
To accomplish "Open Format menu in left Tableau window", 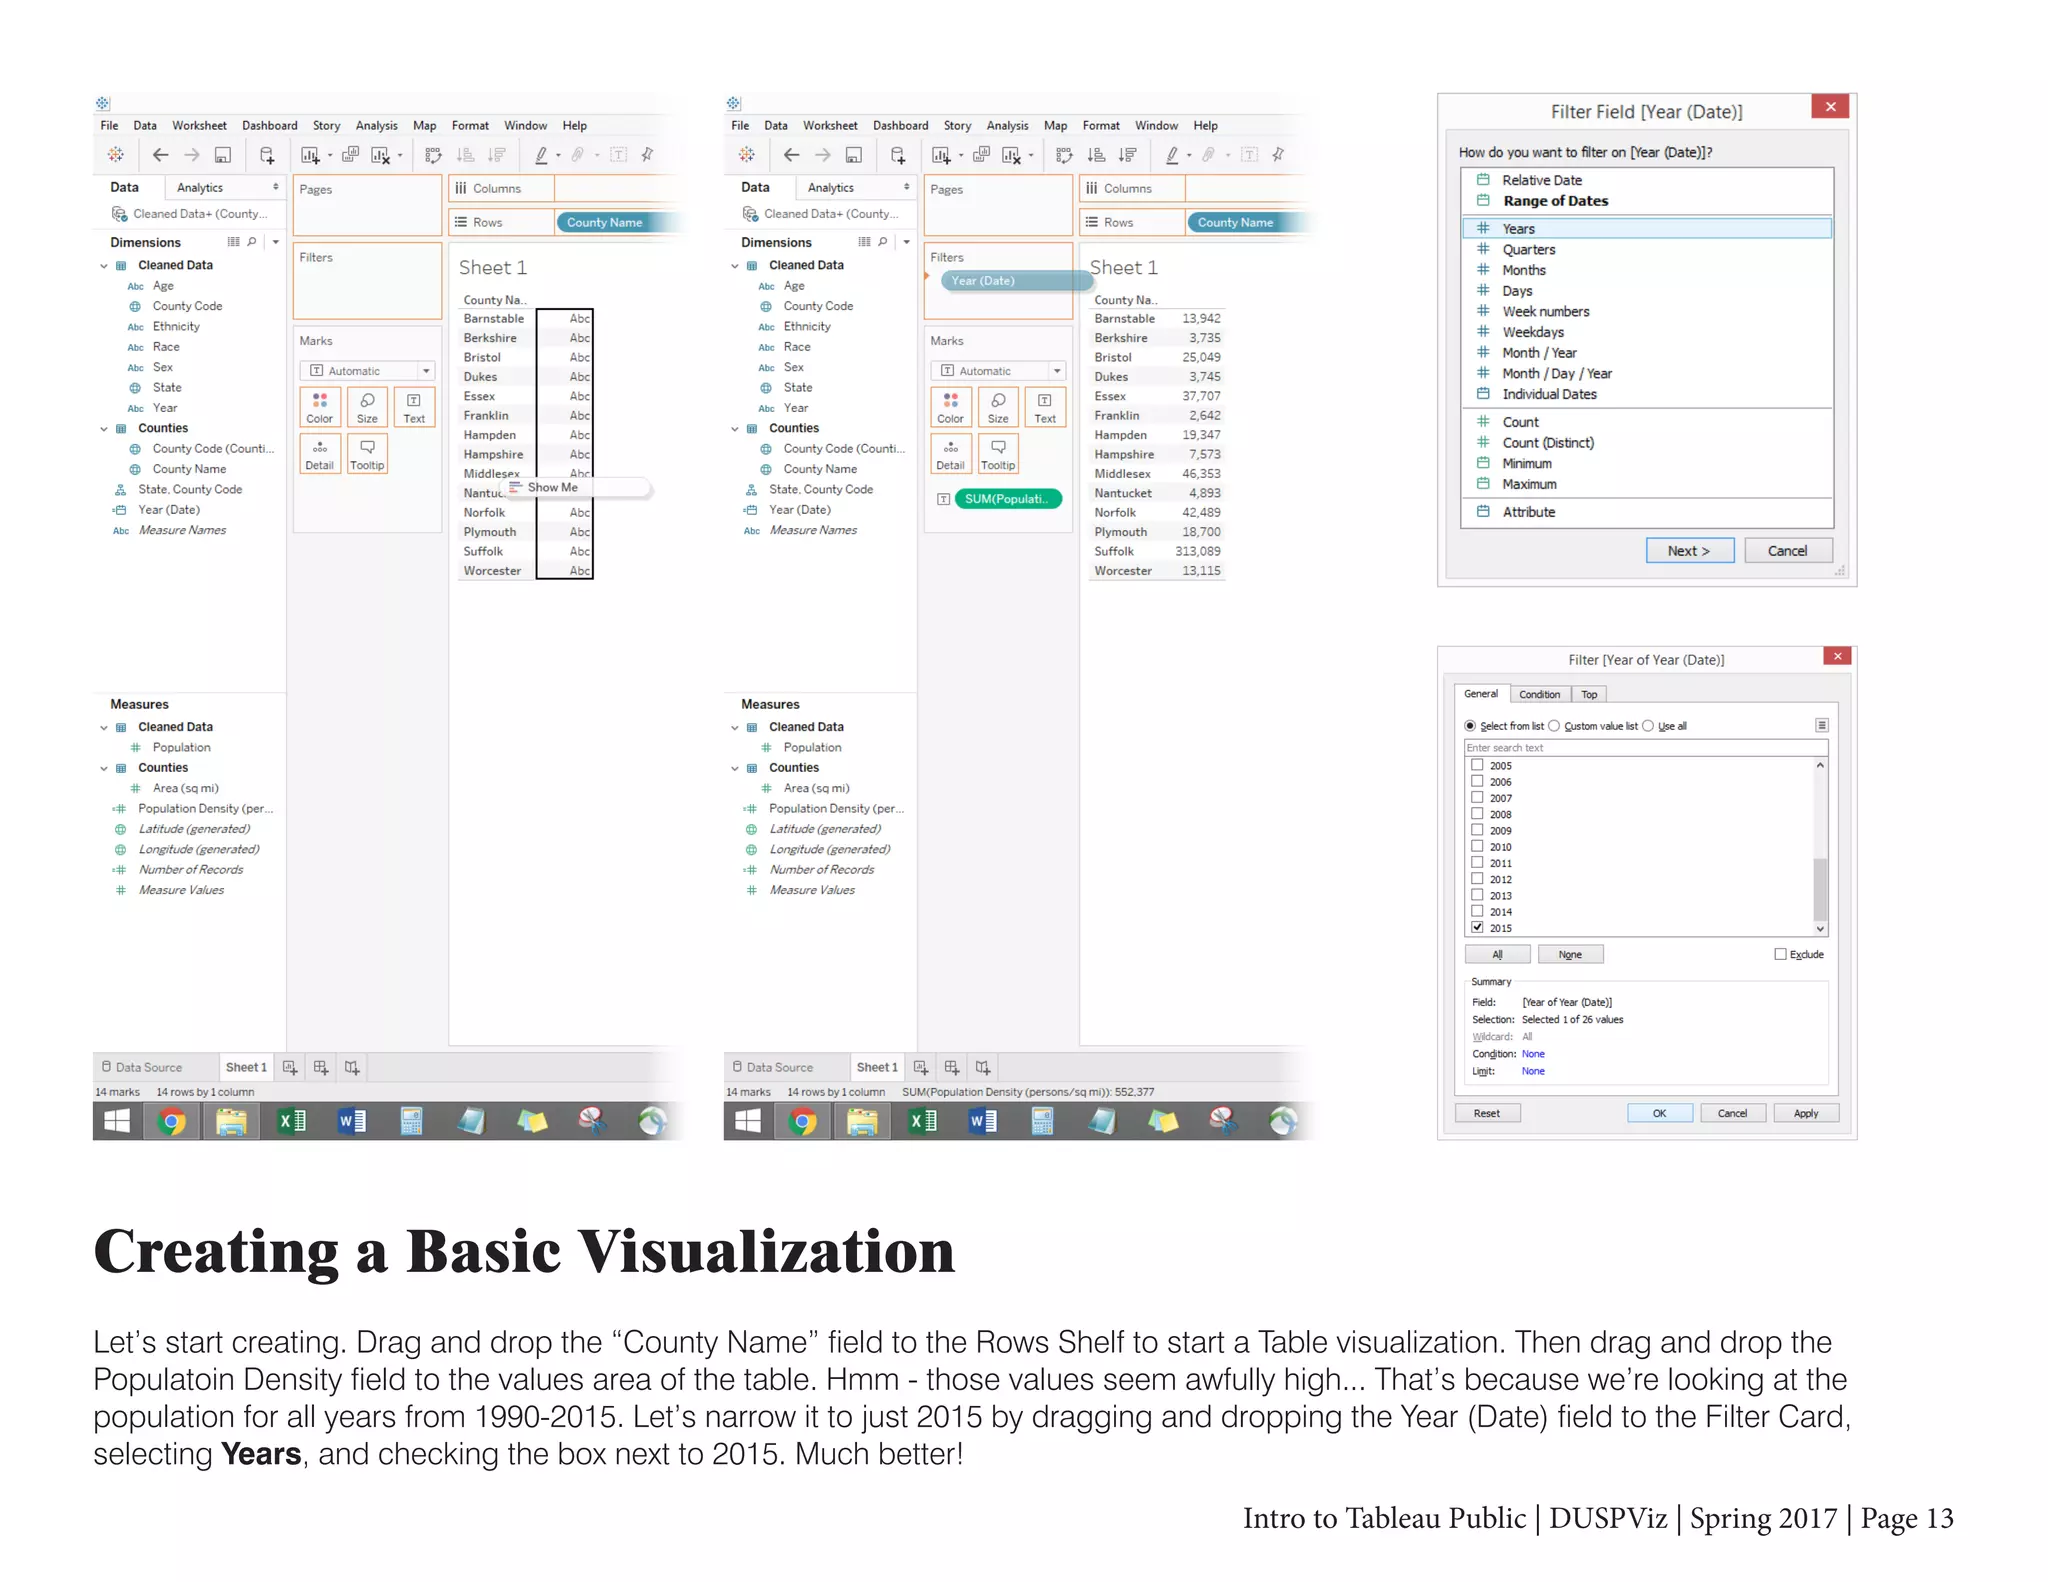I will (x=470, y=126).
